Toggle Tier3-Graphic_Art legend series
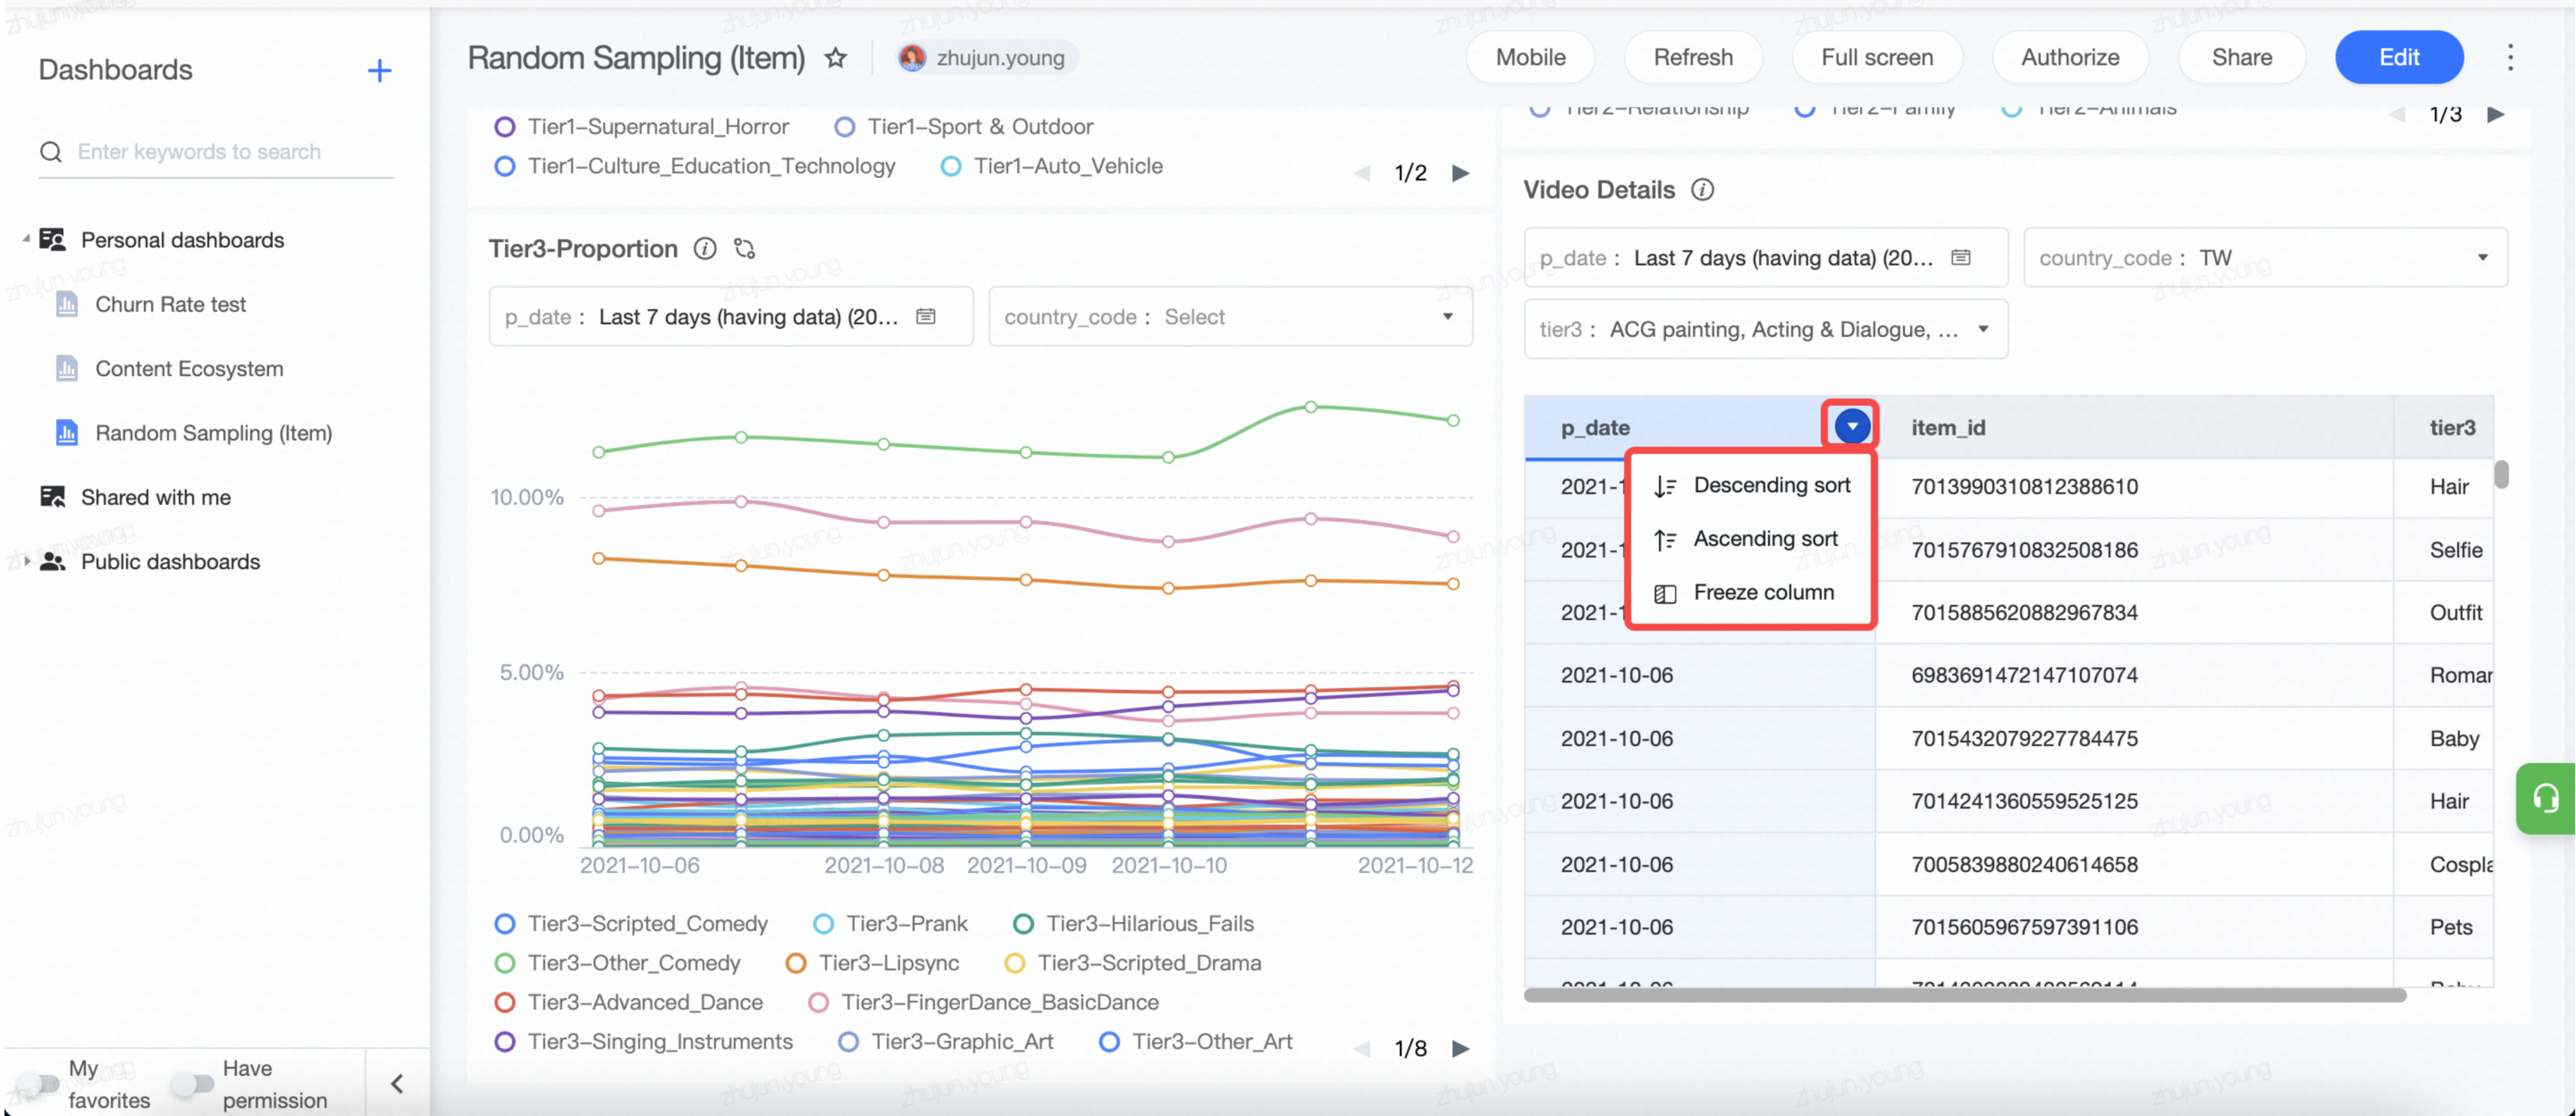 [x=945, y=1042]
